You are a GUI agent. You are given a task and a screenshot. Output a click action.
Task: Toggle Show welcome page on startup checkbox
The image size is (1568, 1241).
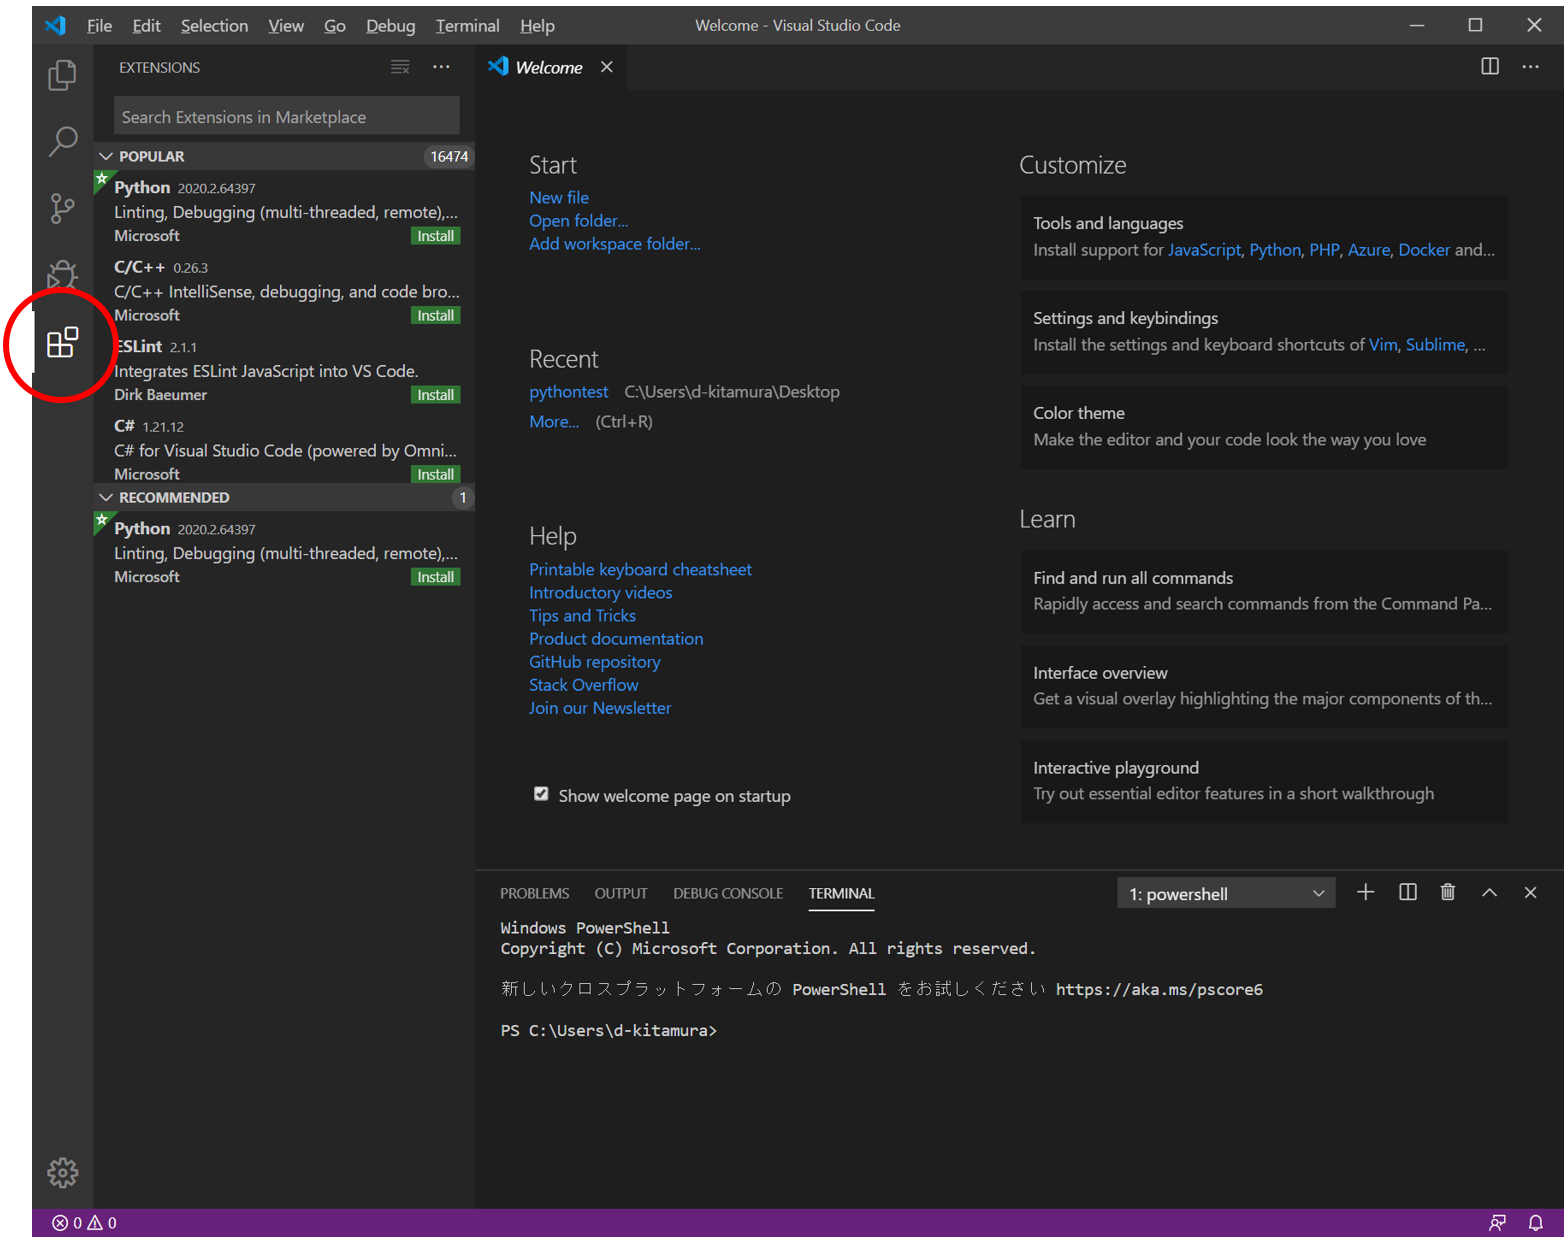[541, 794]
